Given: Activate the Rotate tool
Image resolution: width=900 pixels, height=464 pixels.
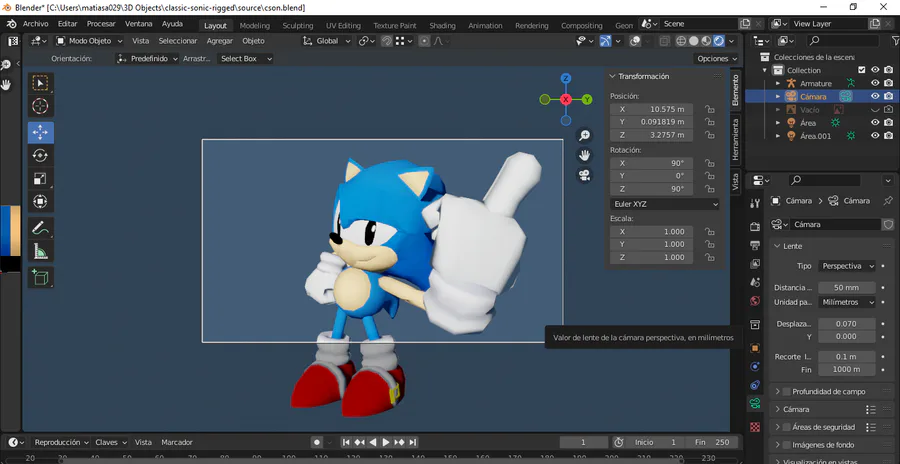Looking at the screenshot, I should point(40,156).
